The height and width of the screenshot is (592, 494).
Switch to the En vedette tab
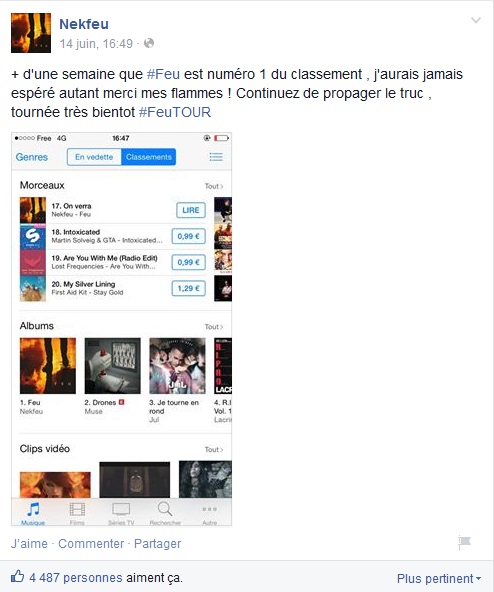click(94, 157)
